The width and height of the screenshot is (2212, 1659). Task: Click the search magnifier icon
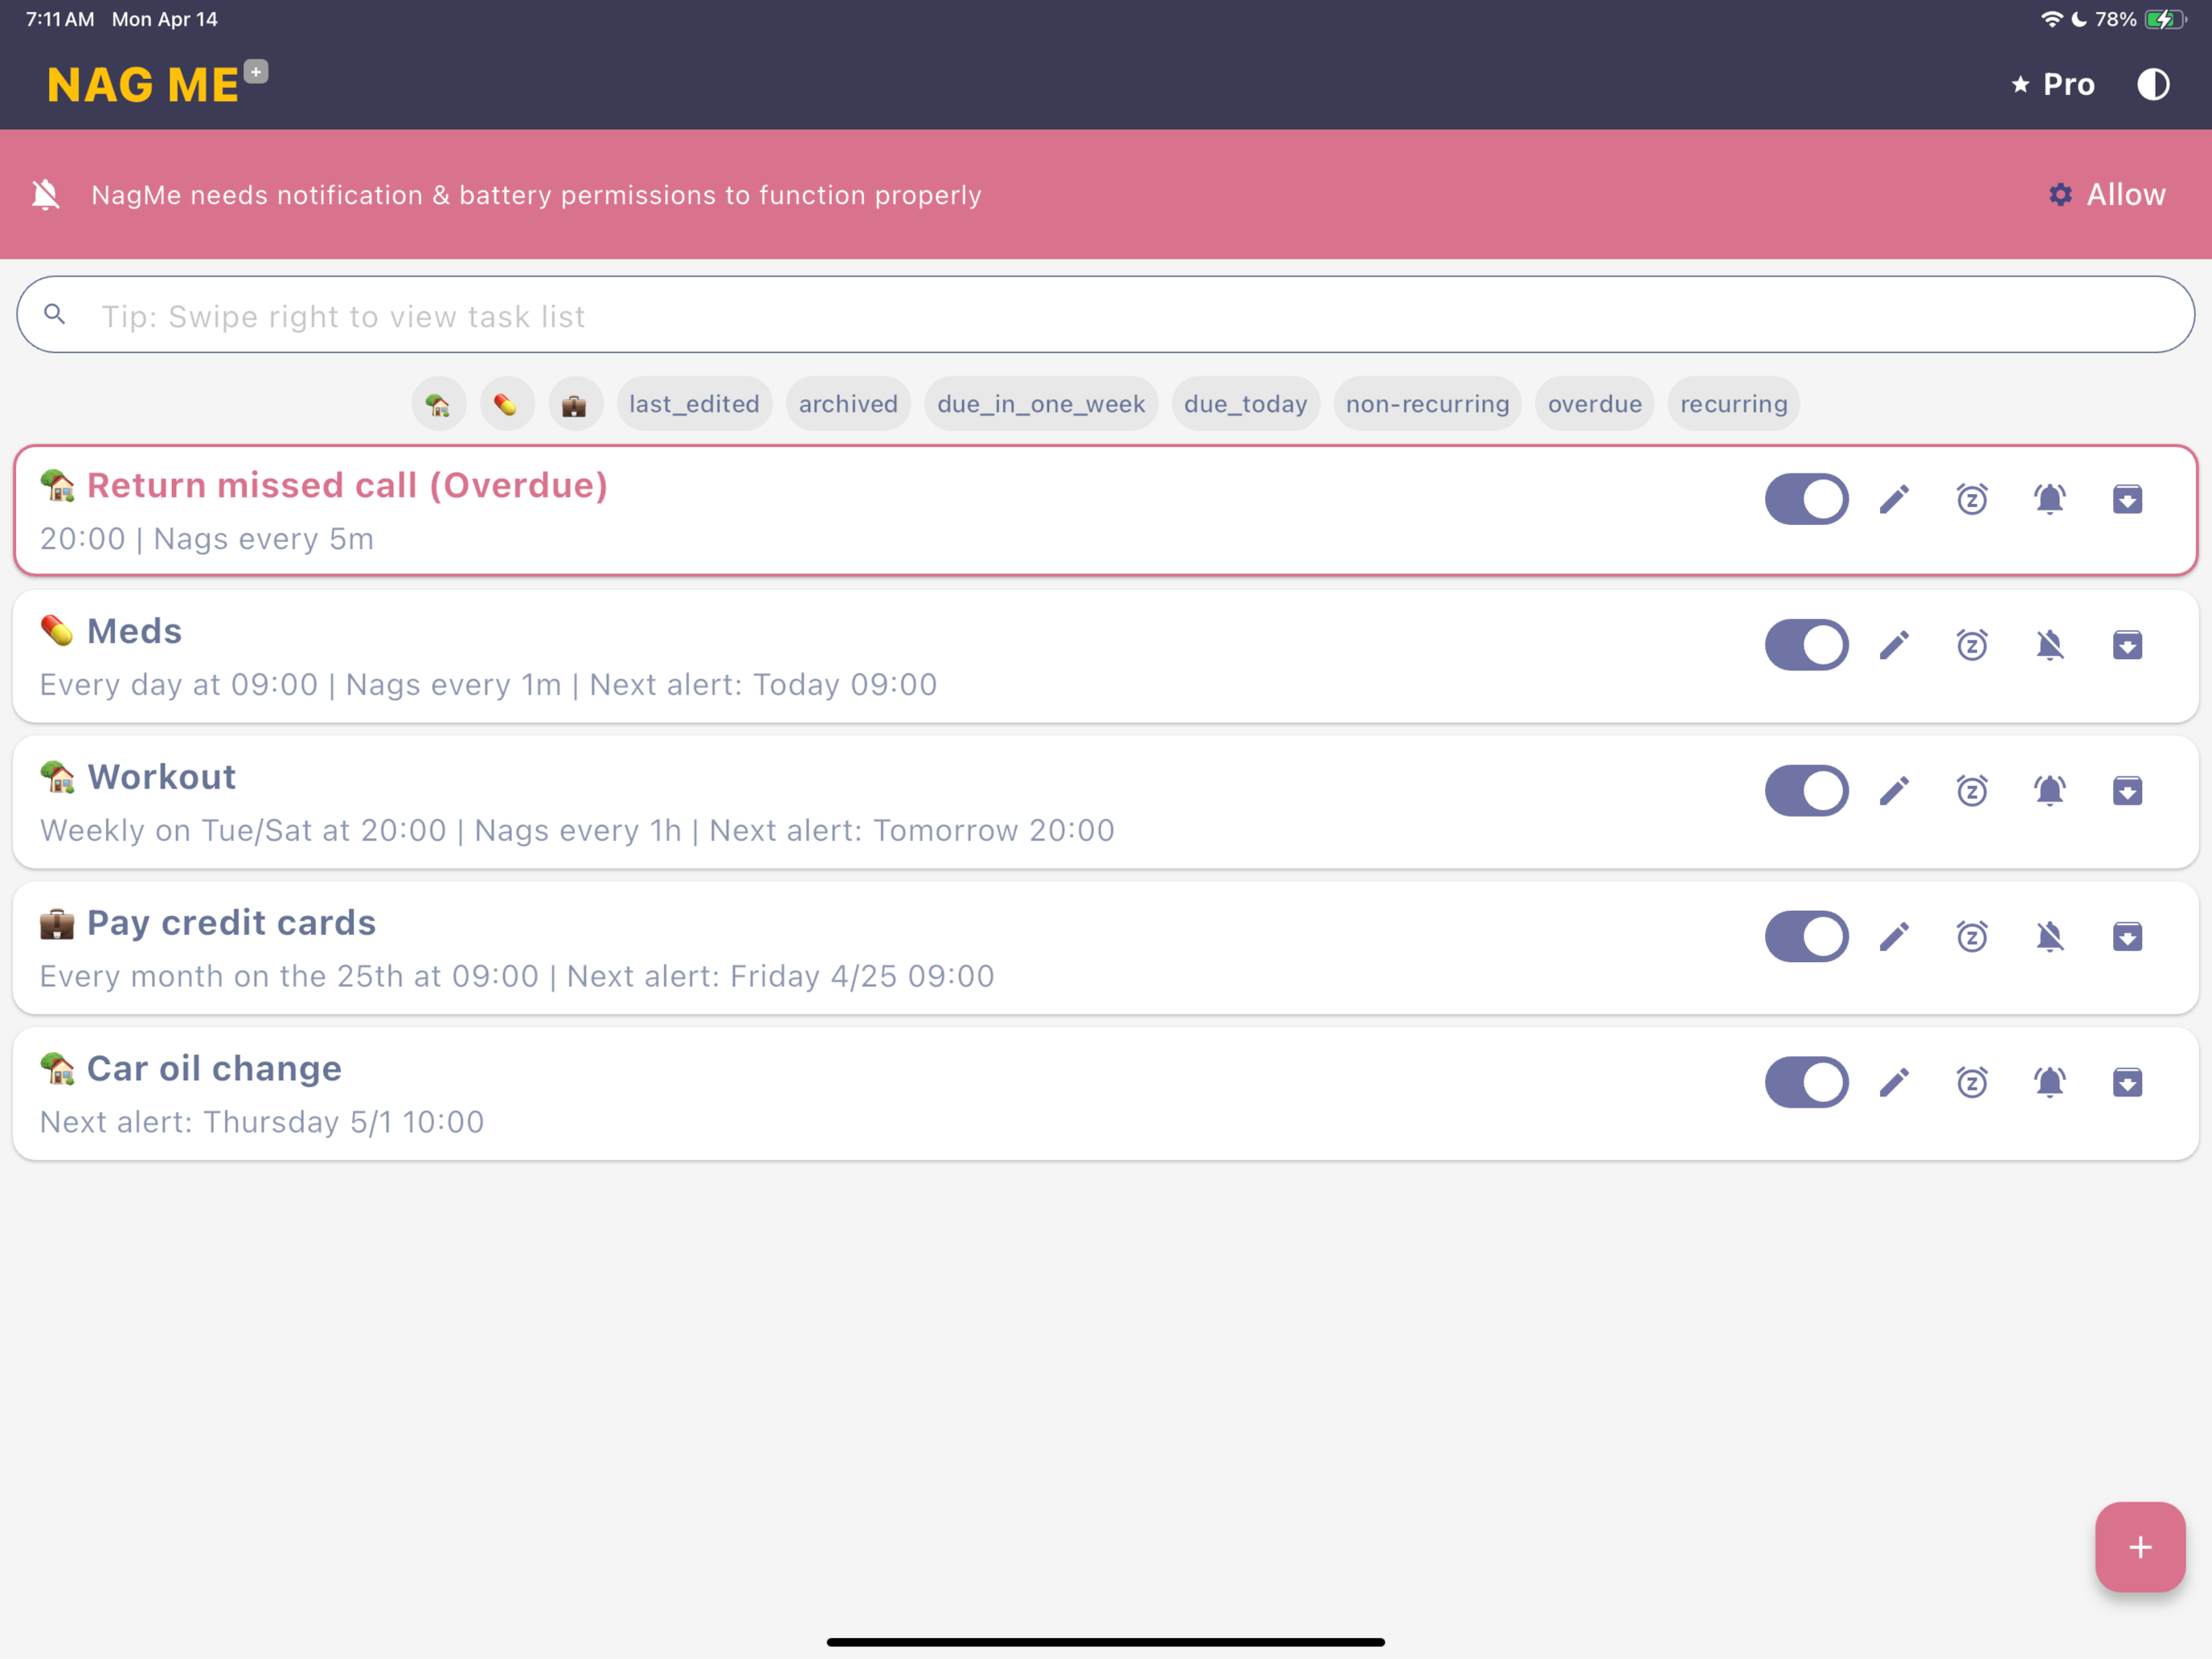[x=55, y=315]
